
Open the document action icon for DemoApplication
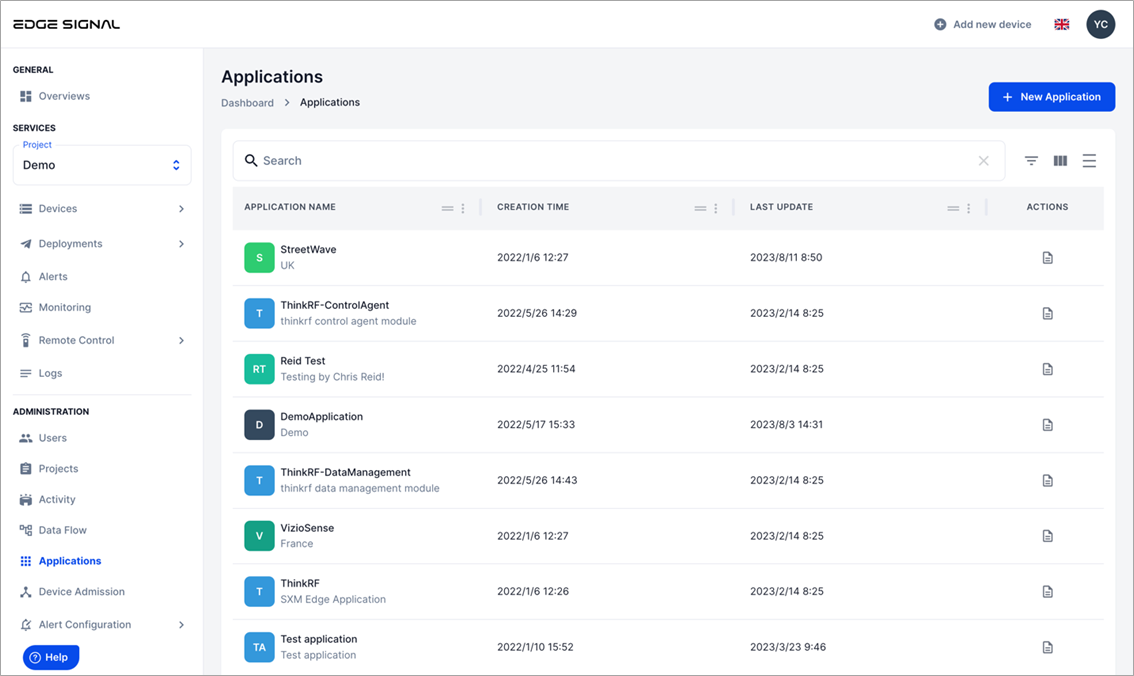point(1047,424)
